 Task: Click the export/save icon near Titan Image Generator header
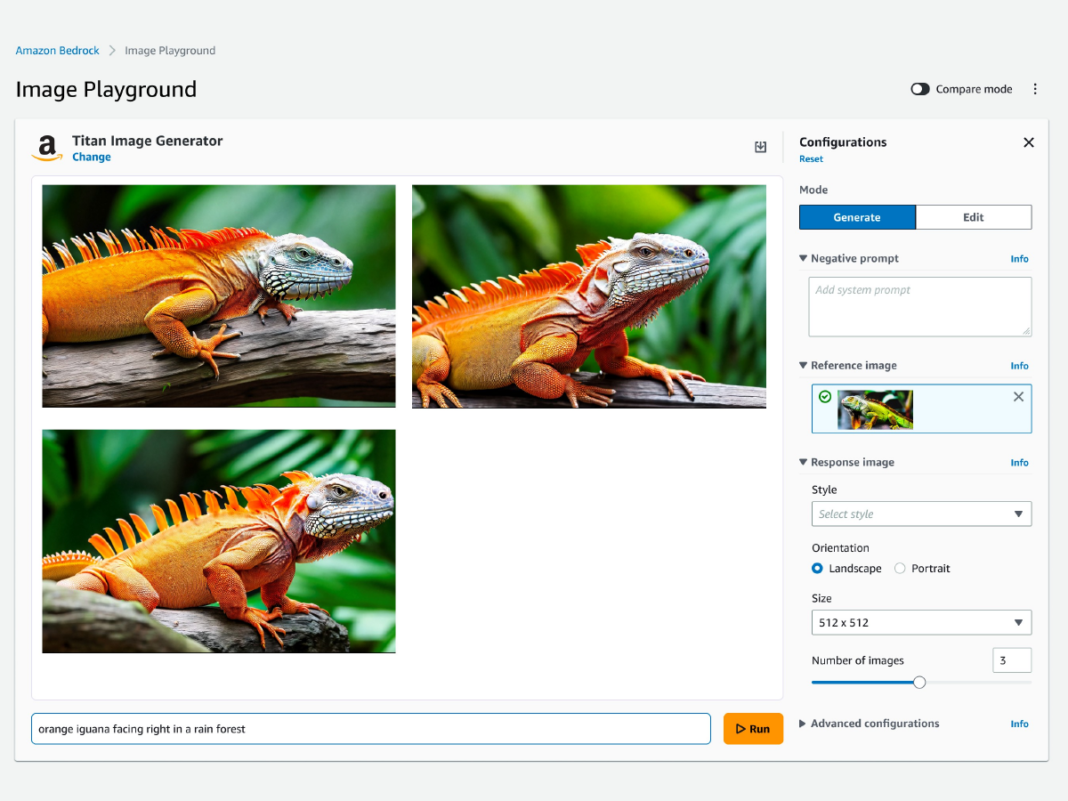[760, 146]
